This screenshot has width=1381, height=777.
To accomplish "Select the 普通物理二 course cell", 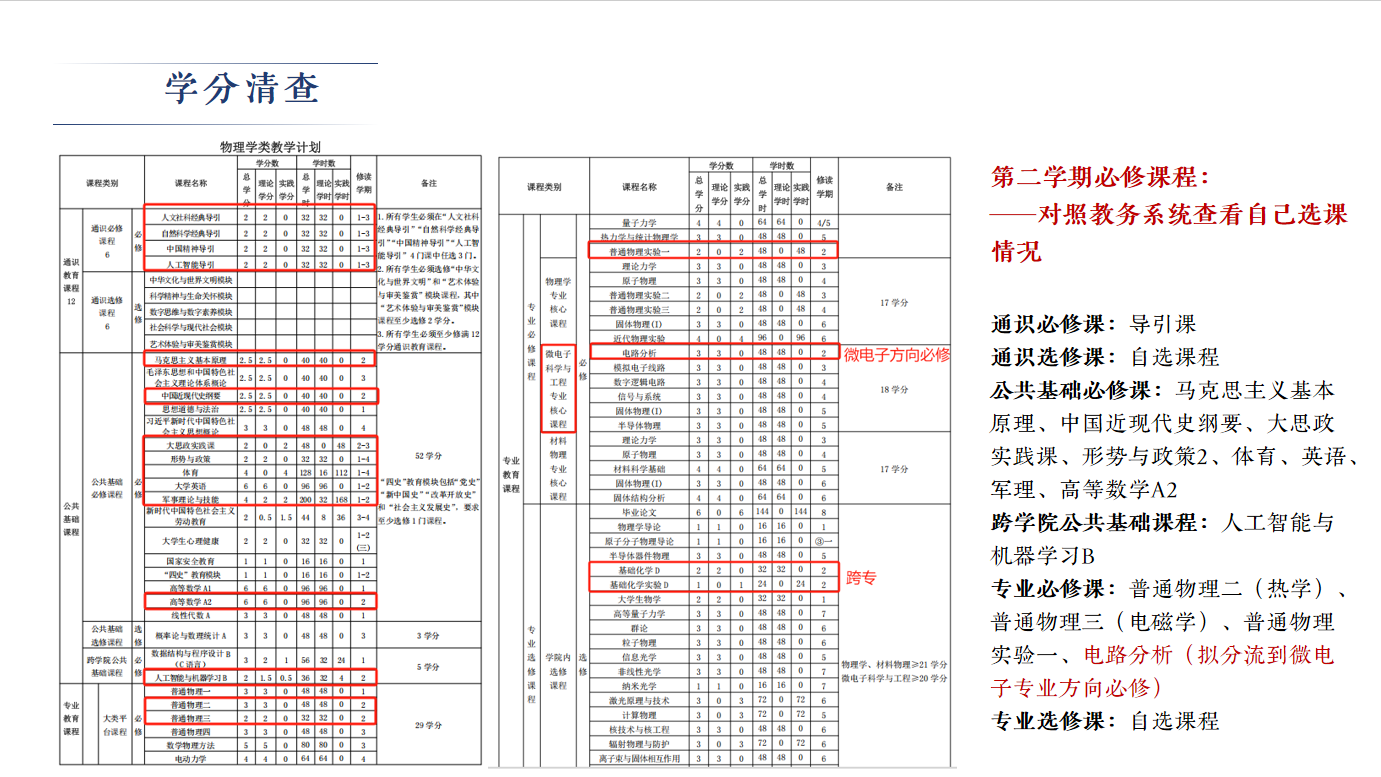I will point(190,705).
